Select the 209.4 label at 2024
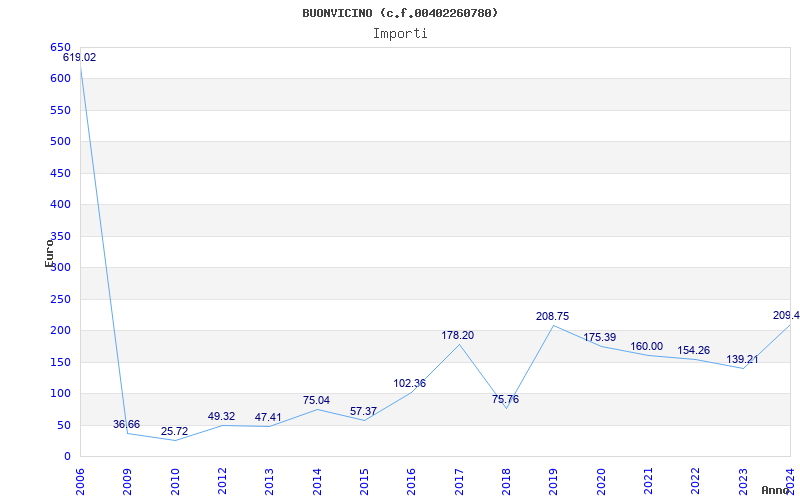This screenshot has width=800, height=500. click(x=786, y=316)
